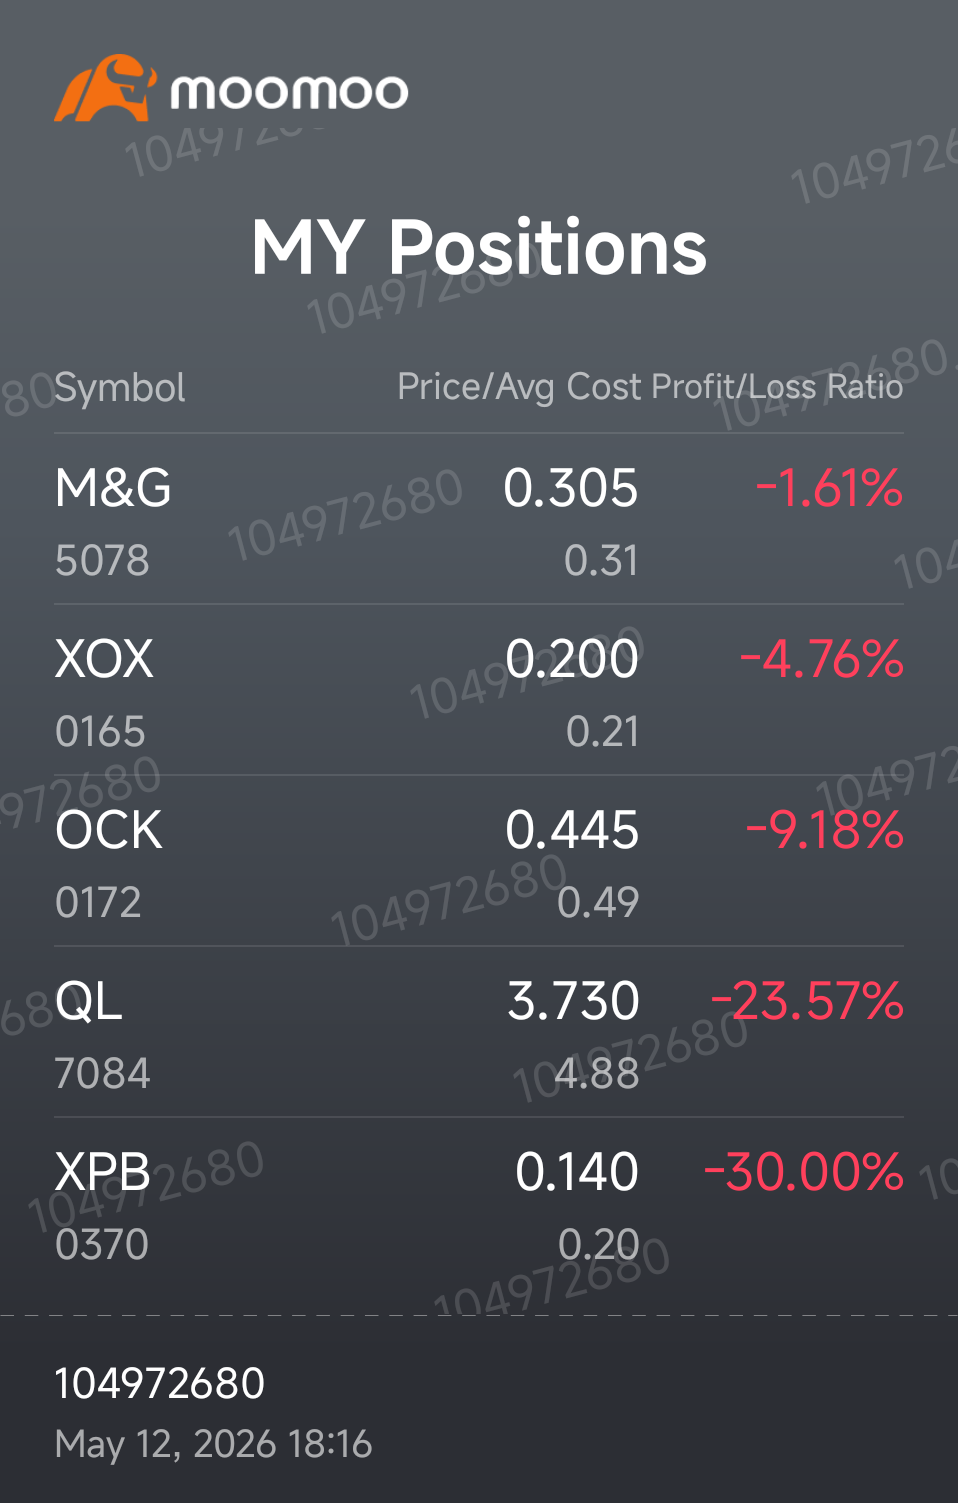Click the Profit/Loss Ratio column header
The width and height of the screenshot is (958, 1503).
coord(777,387)
